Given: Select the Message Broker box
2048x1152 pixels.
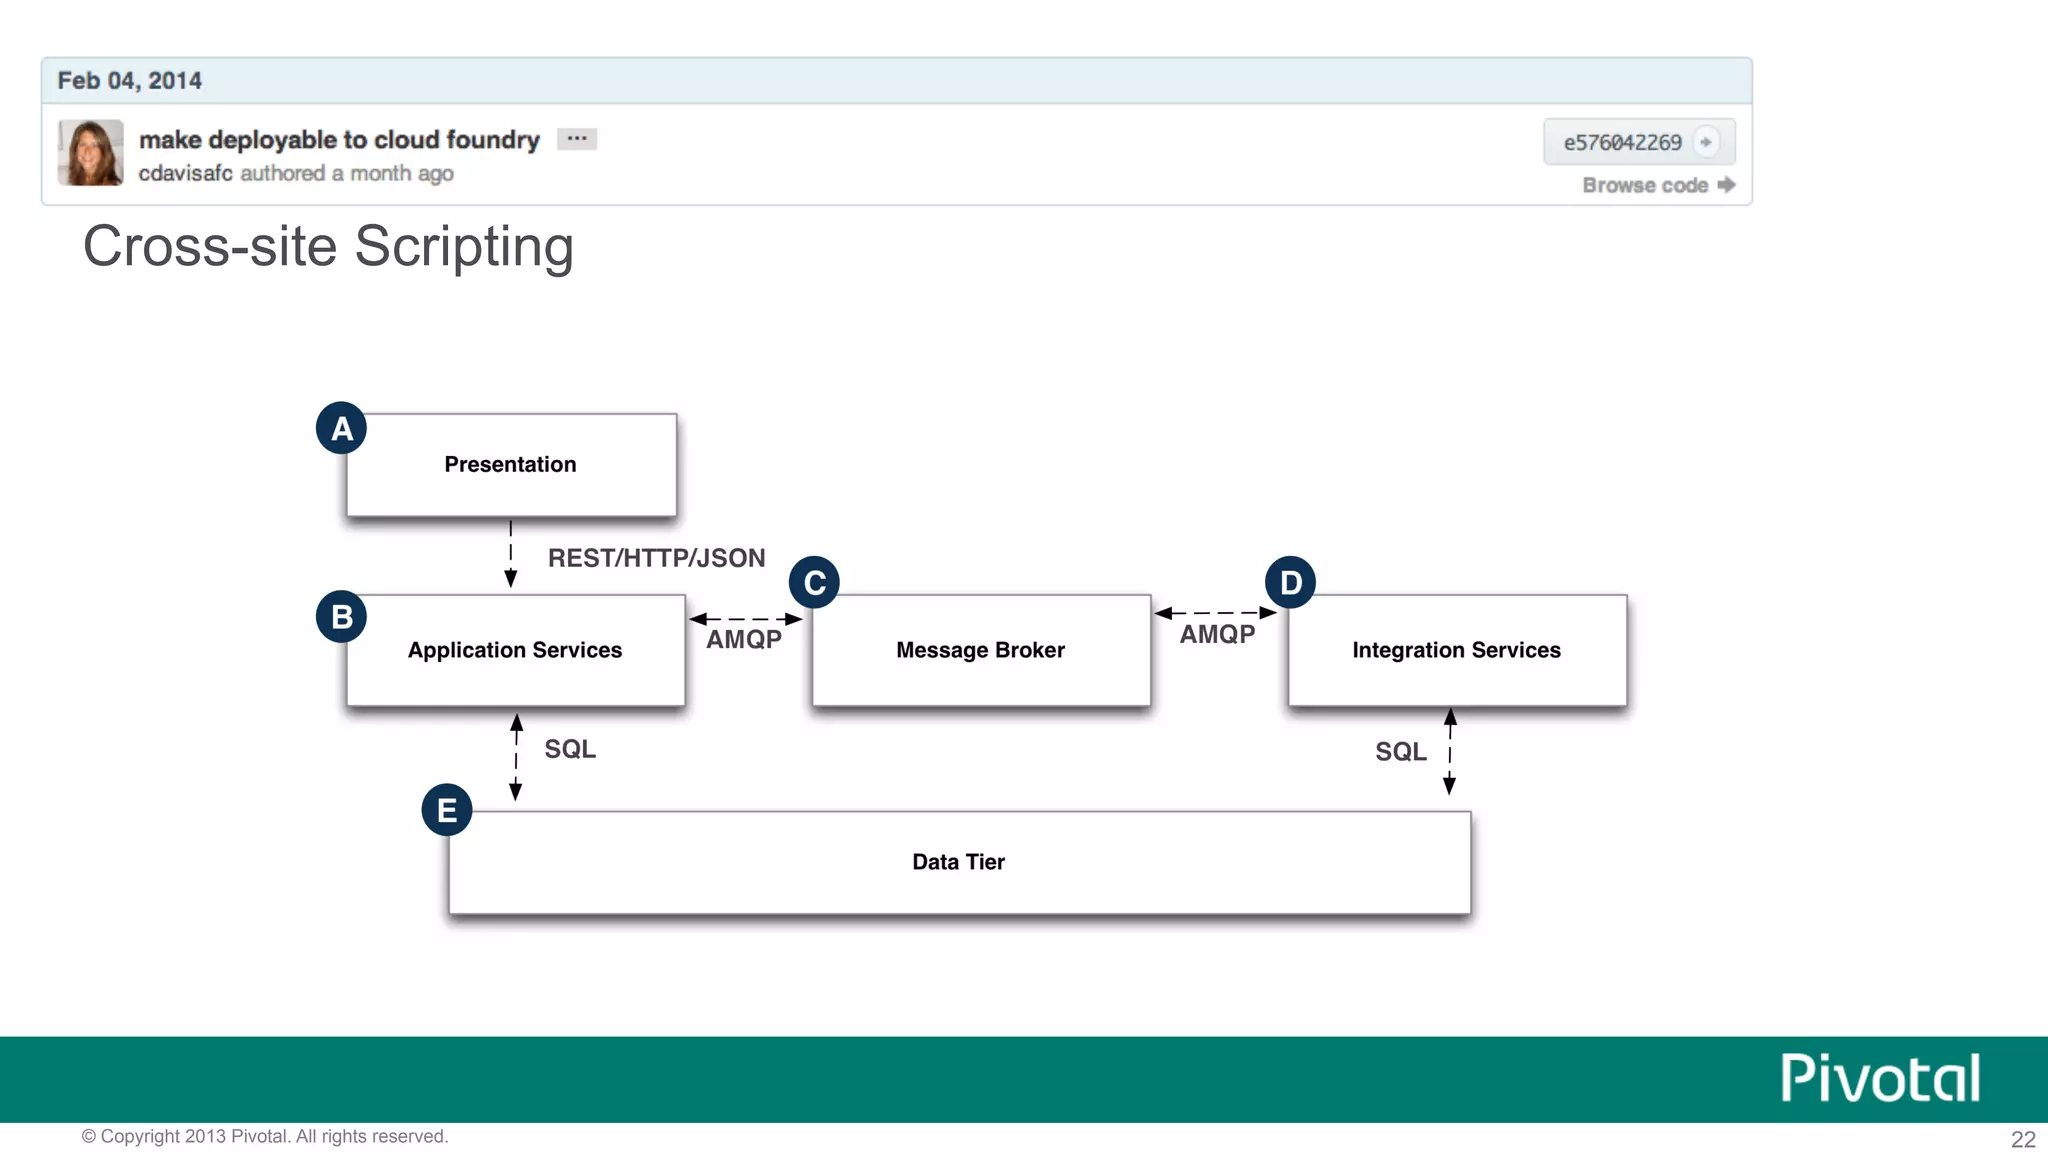Looking at the screenshot, I should pyautogui.click(x=981, y=651).
